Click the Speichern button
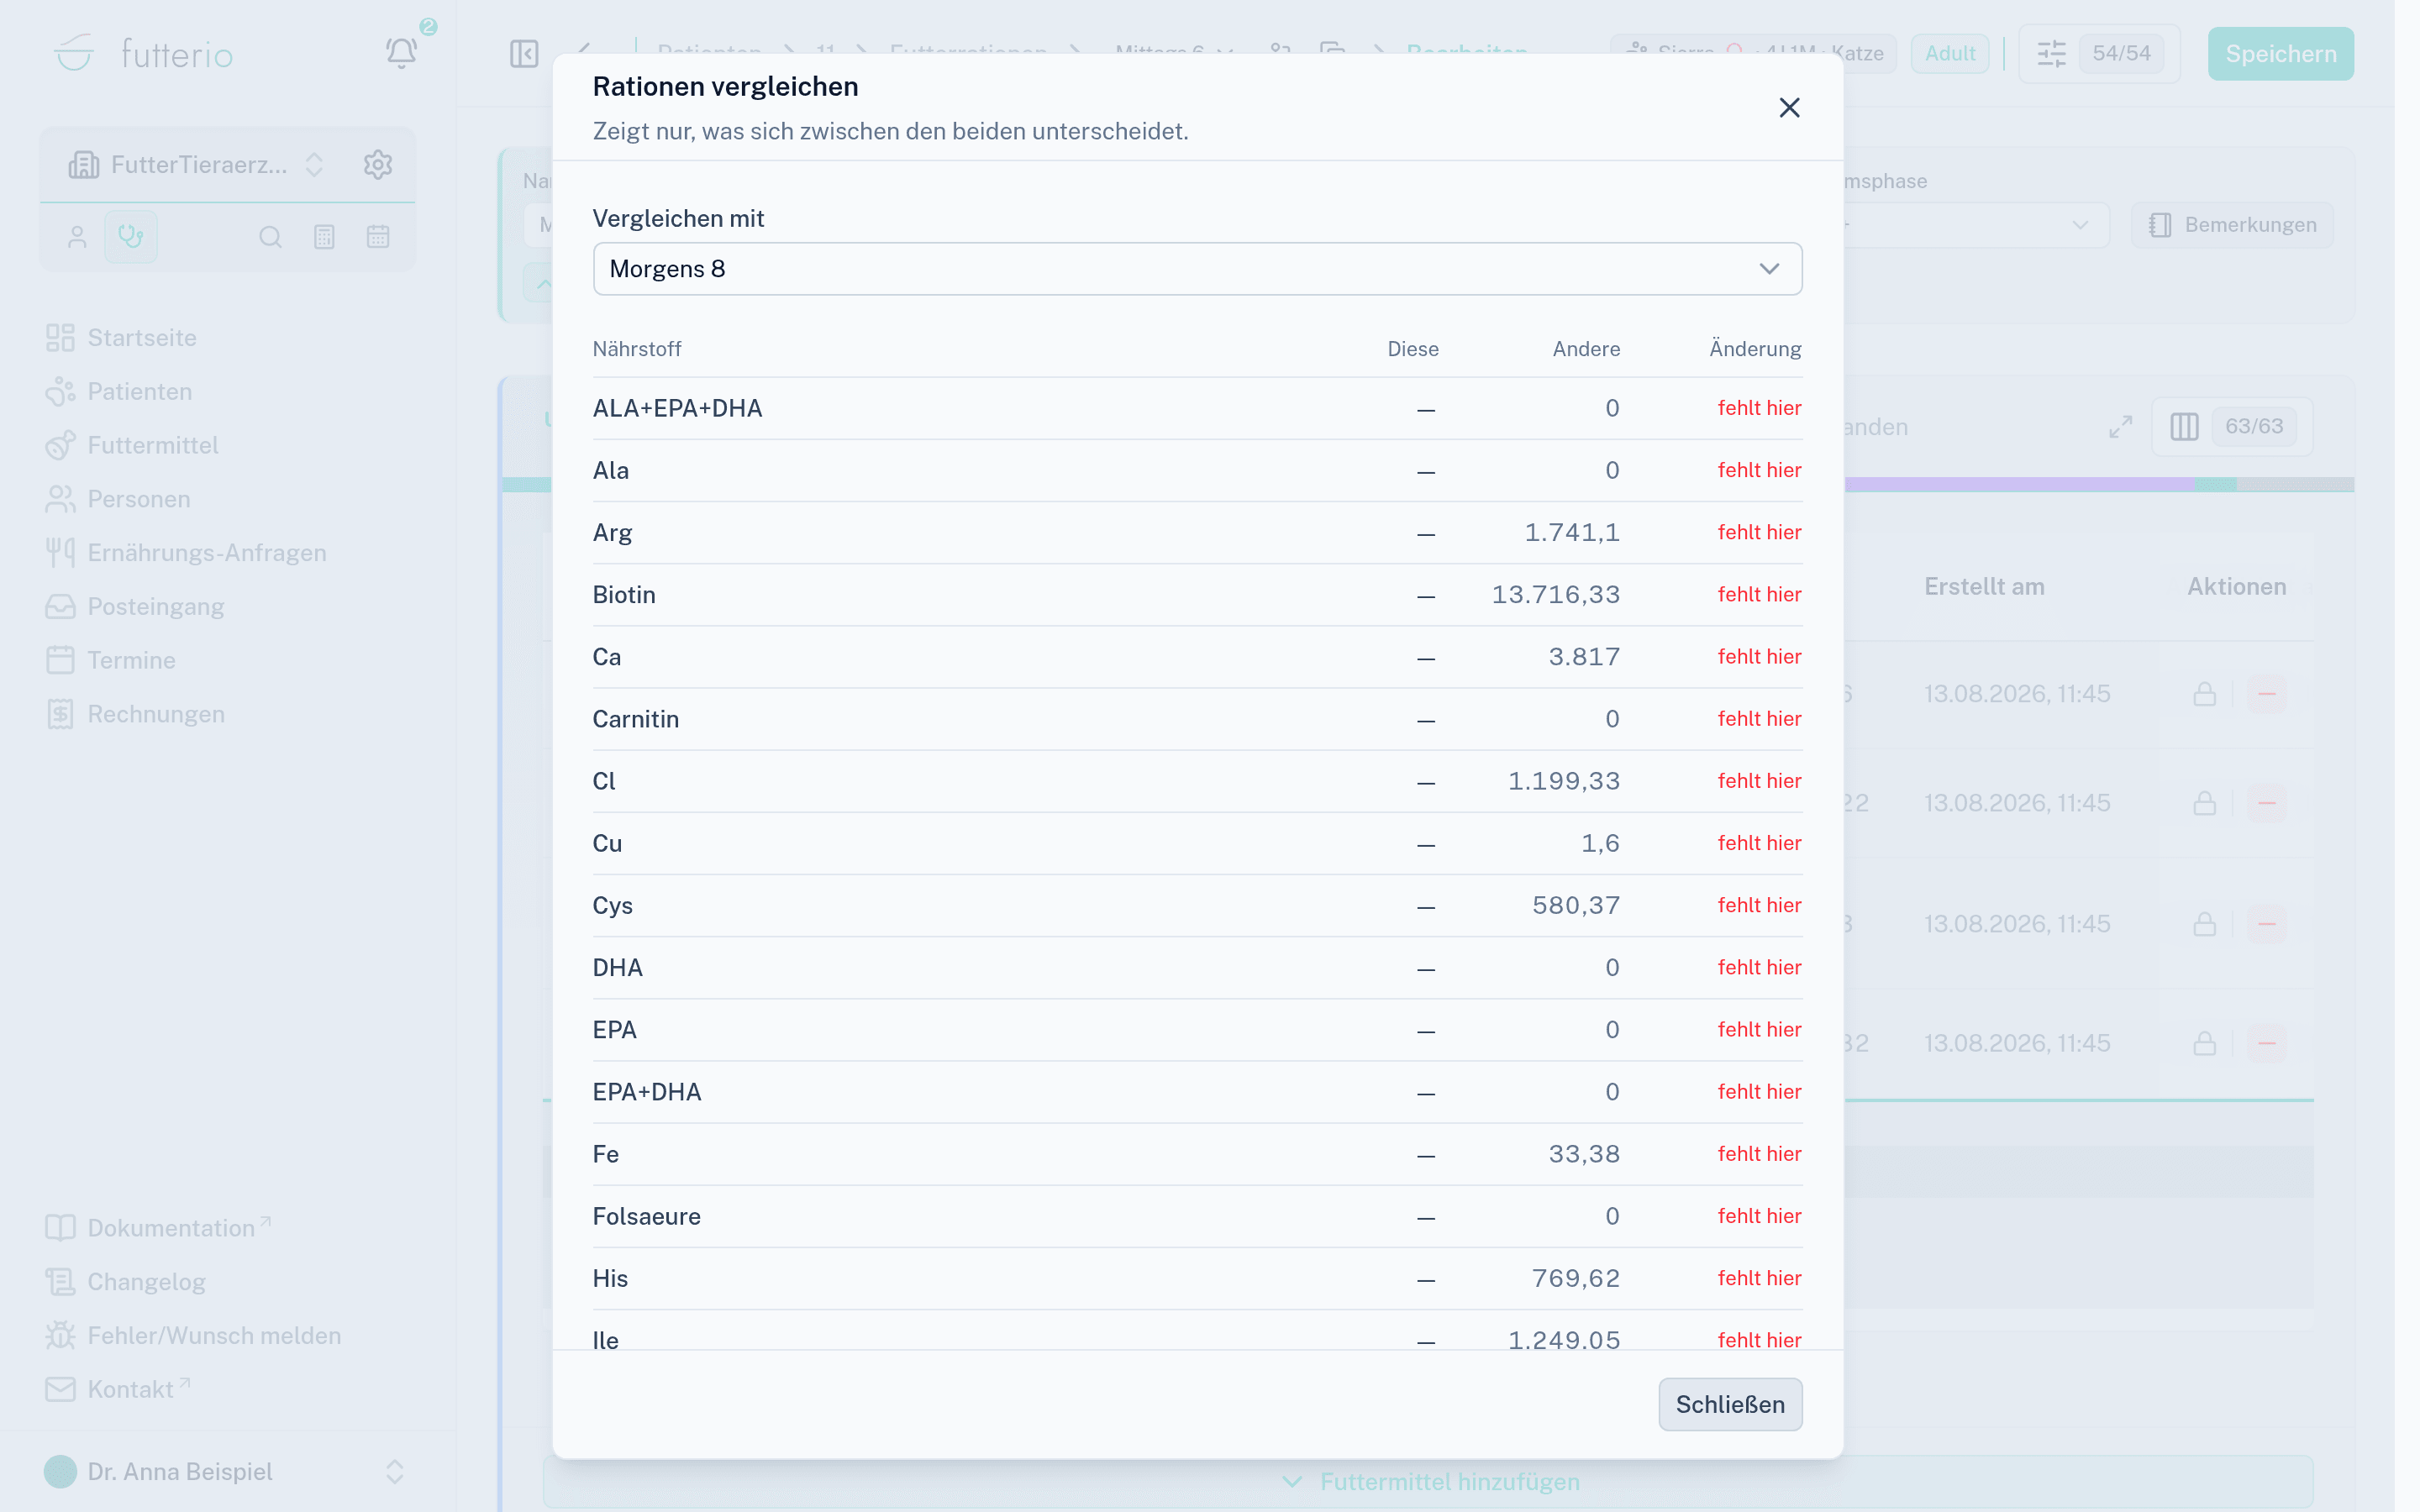Screen dimensions: 2420x1512 click(x=2280, y=54)
